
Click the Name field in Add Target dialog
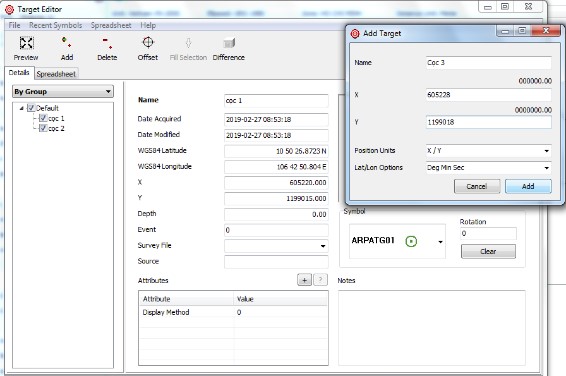488,62
